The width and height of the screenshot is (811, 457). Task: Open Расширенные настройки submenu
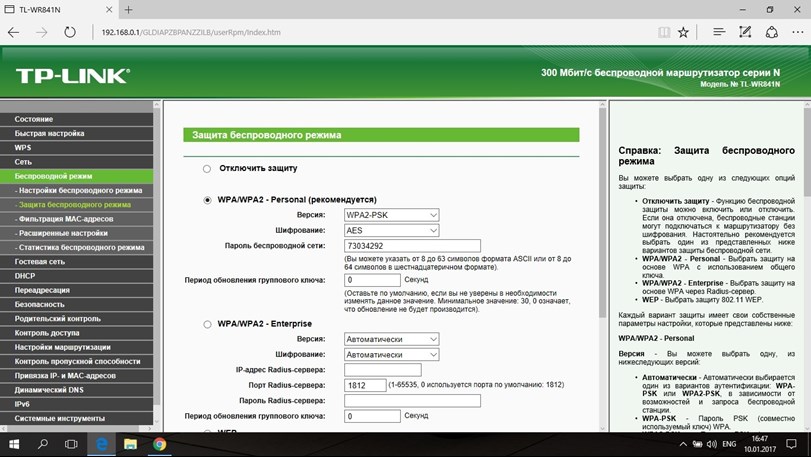click(x=77, y=233)
